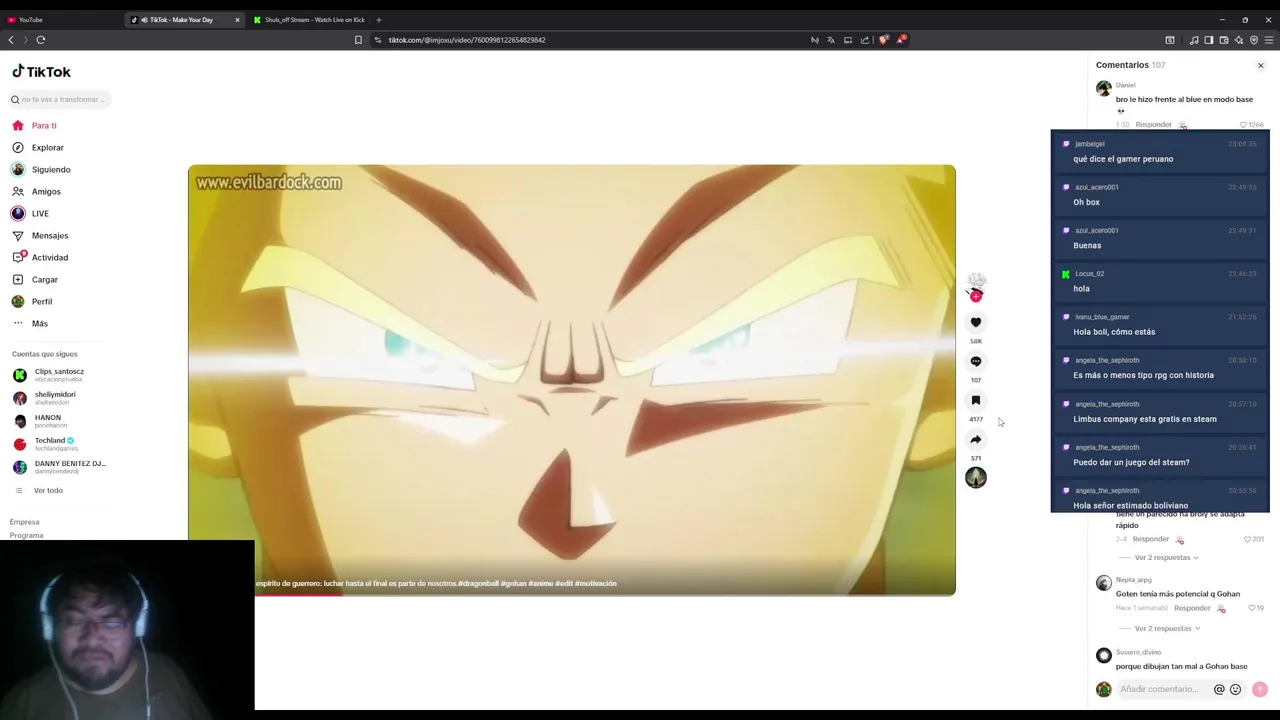
Task: Focus the TikTok search field
Action: [x=60, y=99]
